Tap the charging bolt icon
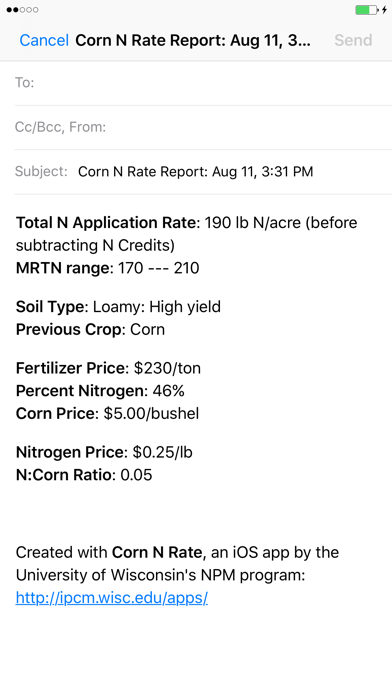 384,10
